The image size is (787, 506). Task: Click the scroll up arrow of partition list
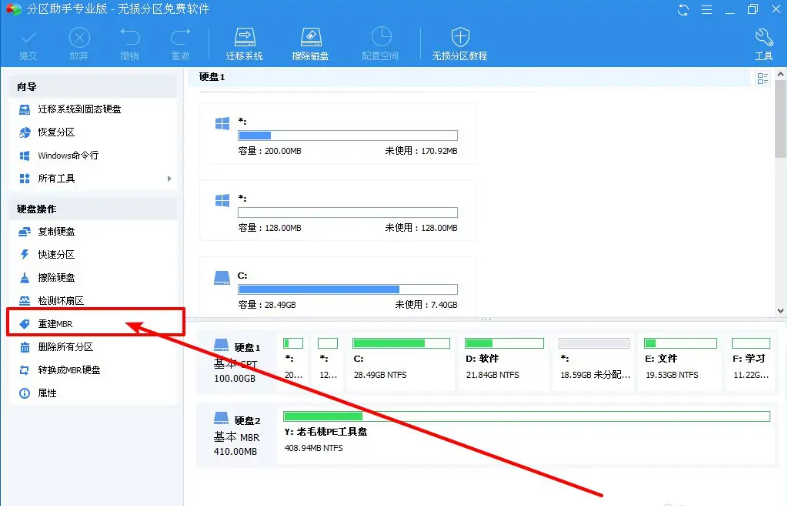click(780, 74)
